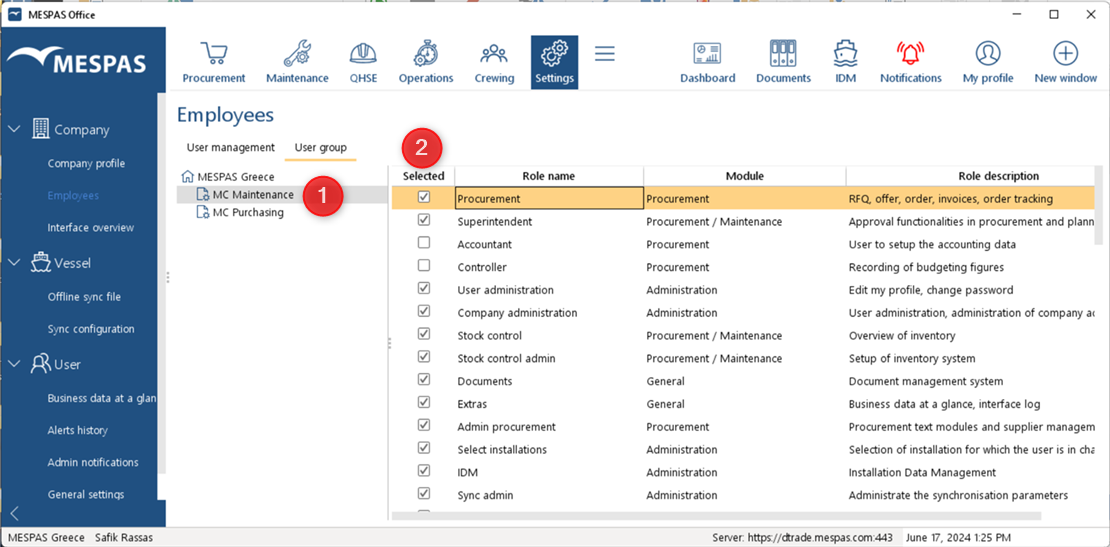Open Company profile page
The image size is (1110, 547).
point(86,163)
